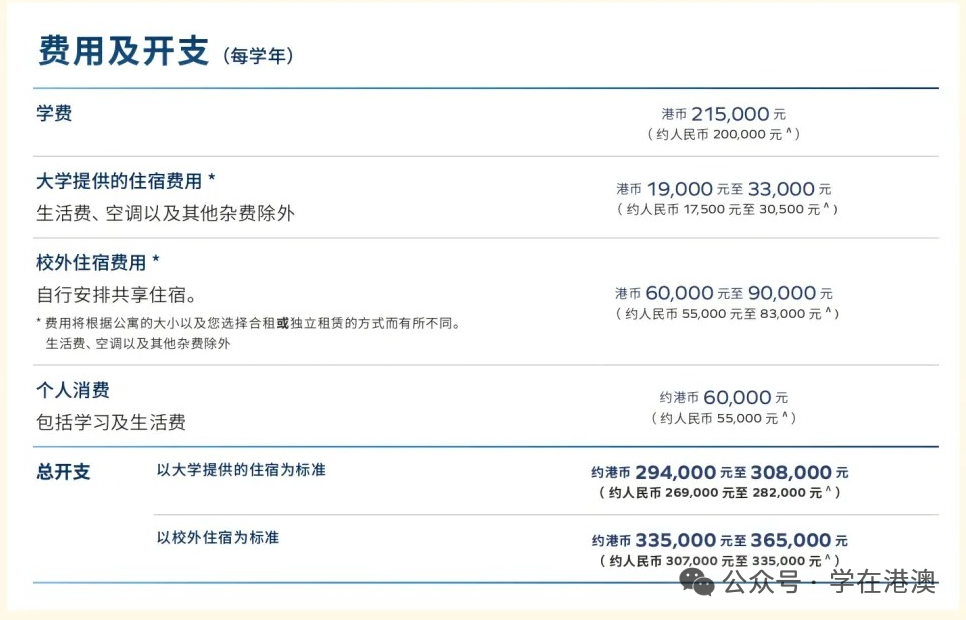Click the 总开支 section label
The width and height of the screenshot is (966, 620).
click(x=63, y=472)
